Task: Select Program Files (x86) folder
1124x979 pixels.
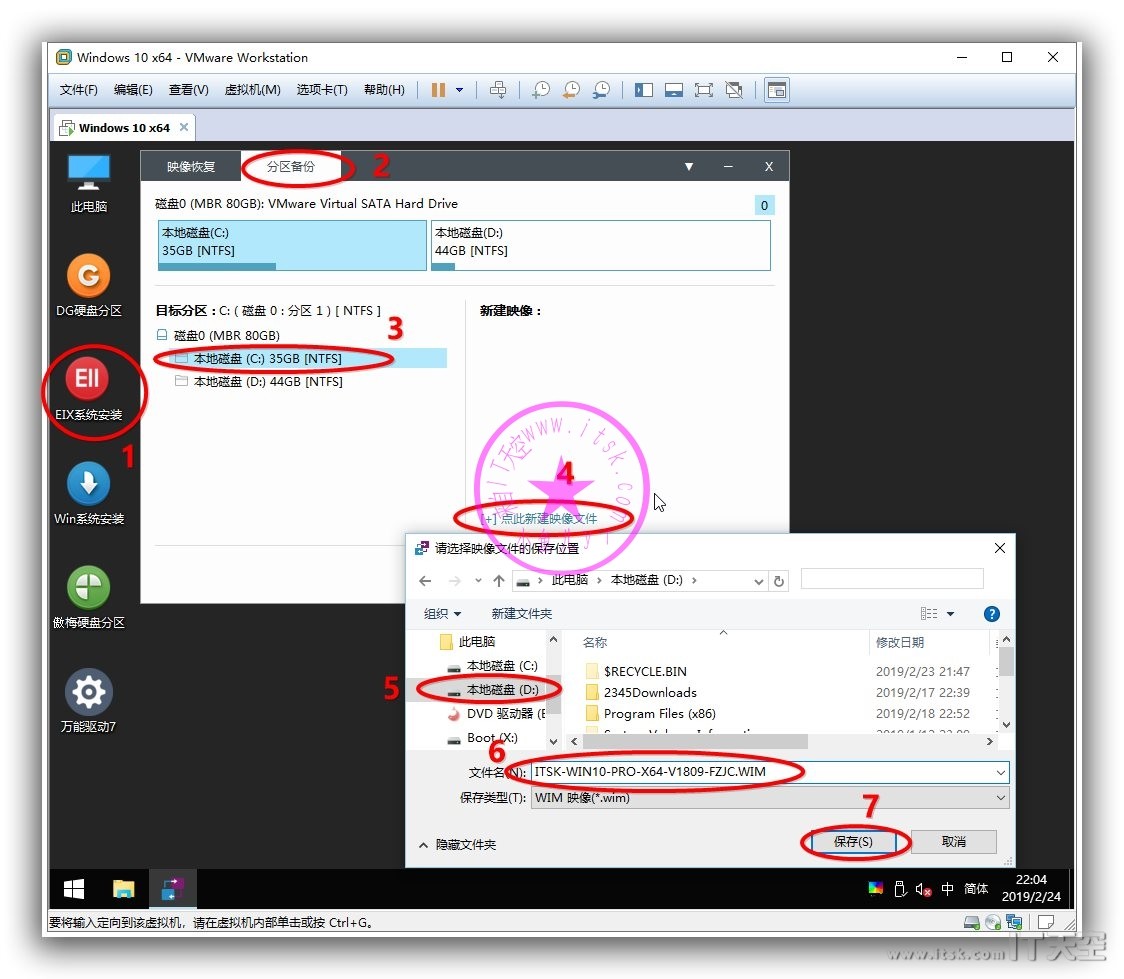Action: tap(651, 714)
